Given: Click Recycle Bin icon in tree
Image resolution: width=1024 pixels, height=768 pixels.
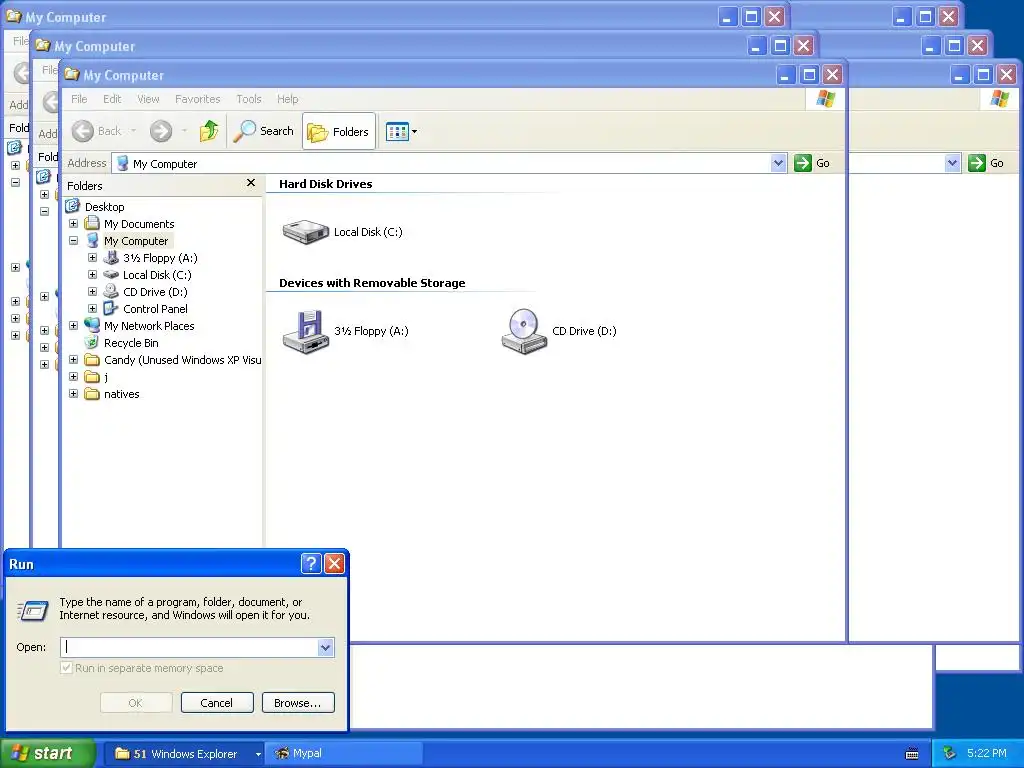Looking at the screenshot, I should pyautogui.click(x=92, y=342).
